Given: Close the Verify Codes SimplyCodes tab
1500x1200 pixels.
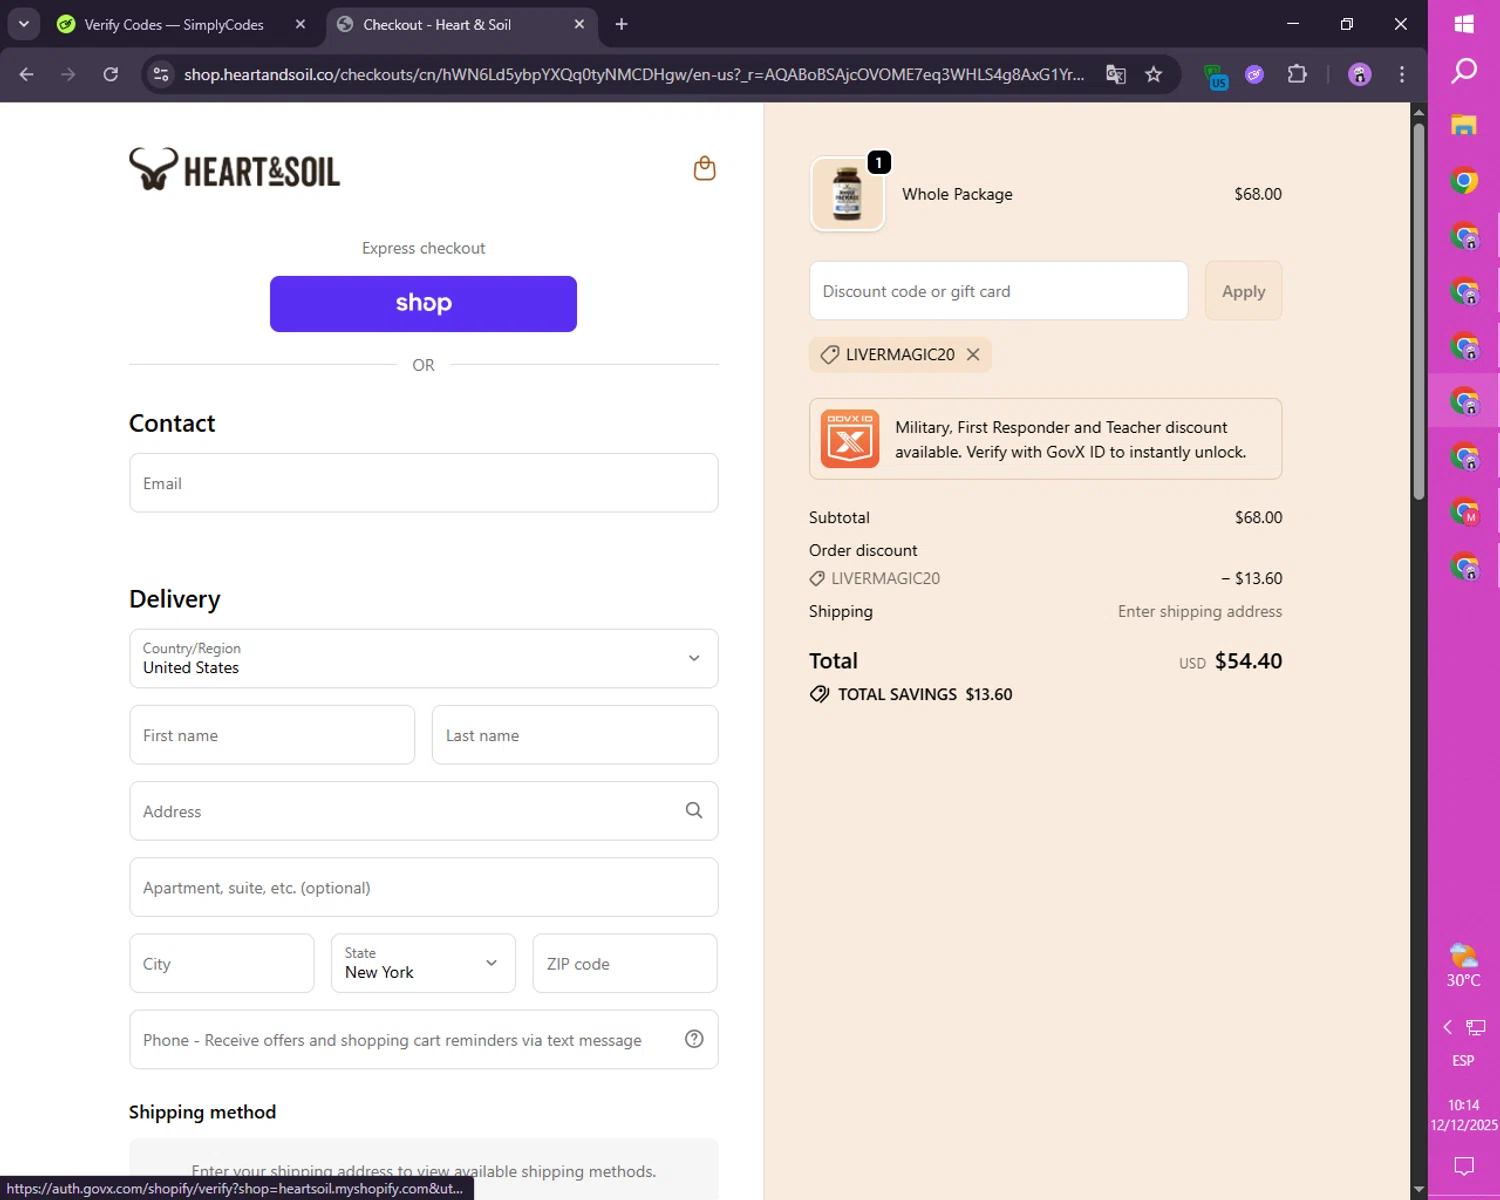Looking at the screenshot, I should click(300, 24).
